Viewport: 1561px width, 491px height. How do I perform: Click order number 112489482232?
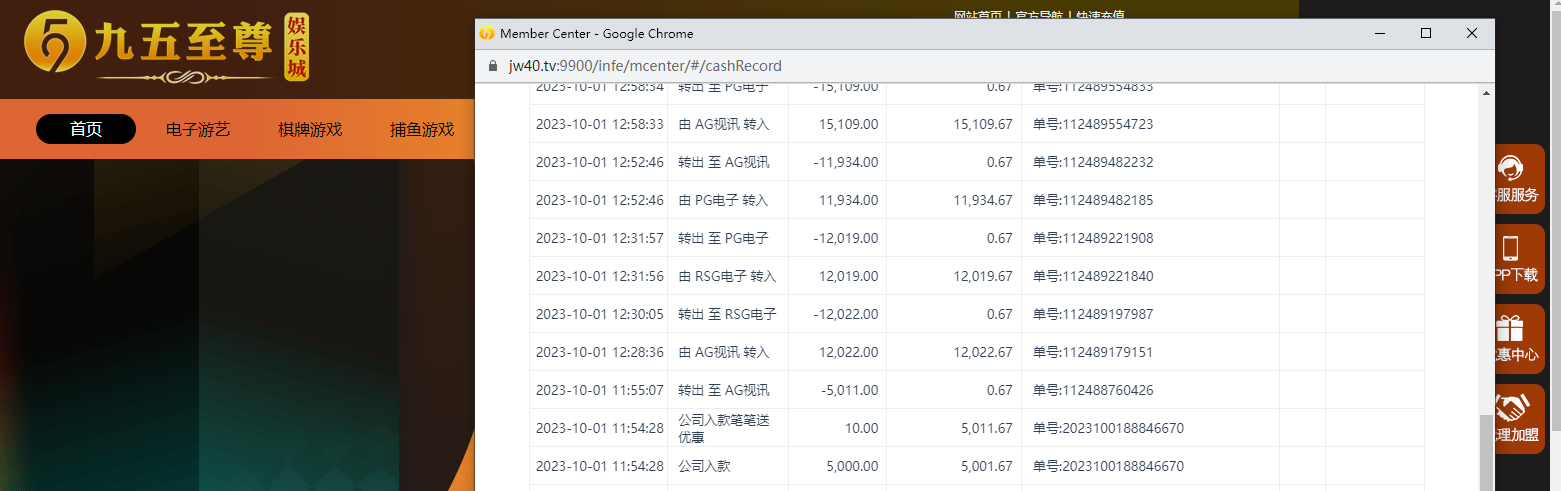pos(1093,162)
